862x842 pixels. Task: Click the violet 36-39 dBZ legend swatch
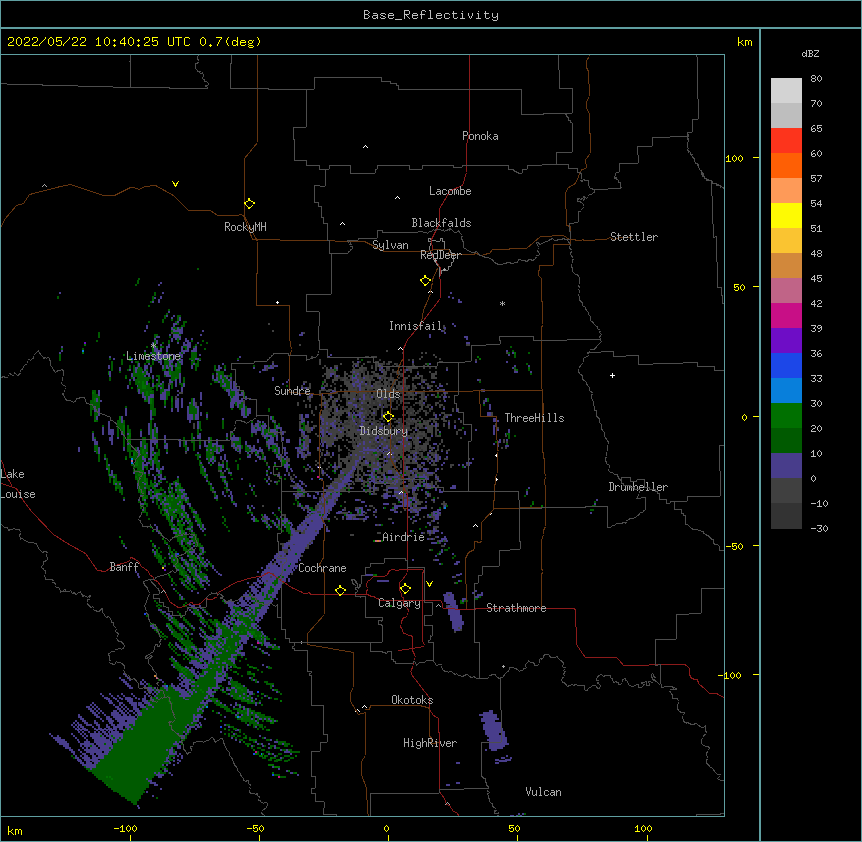point(786,341)
